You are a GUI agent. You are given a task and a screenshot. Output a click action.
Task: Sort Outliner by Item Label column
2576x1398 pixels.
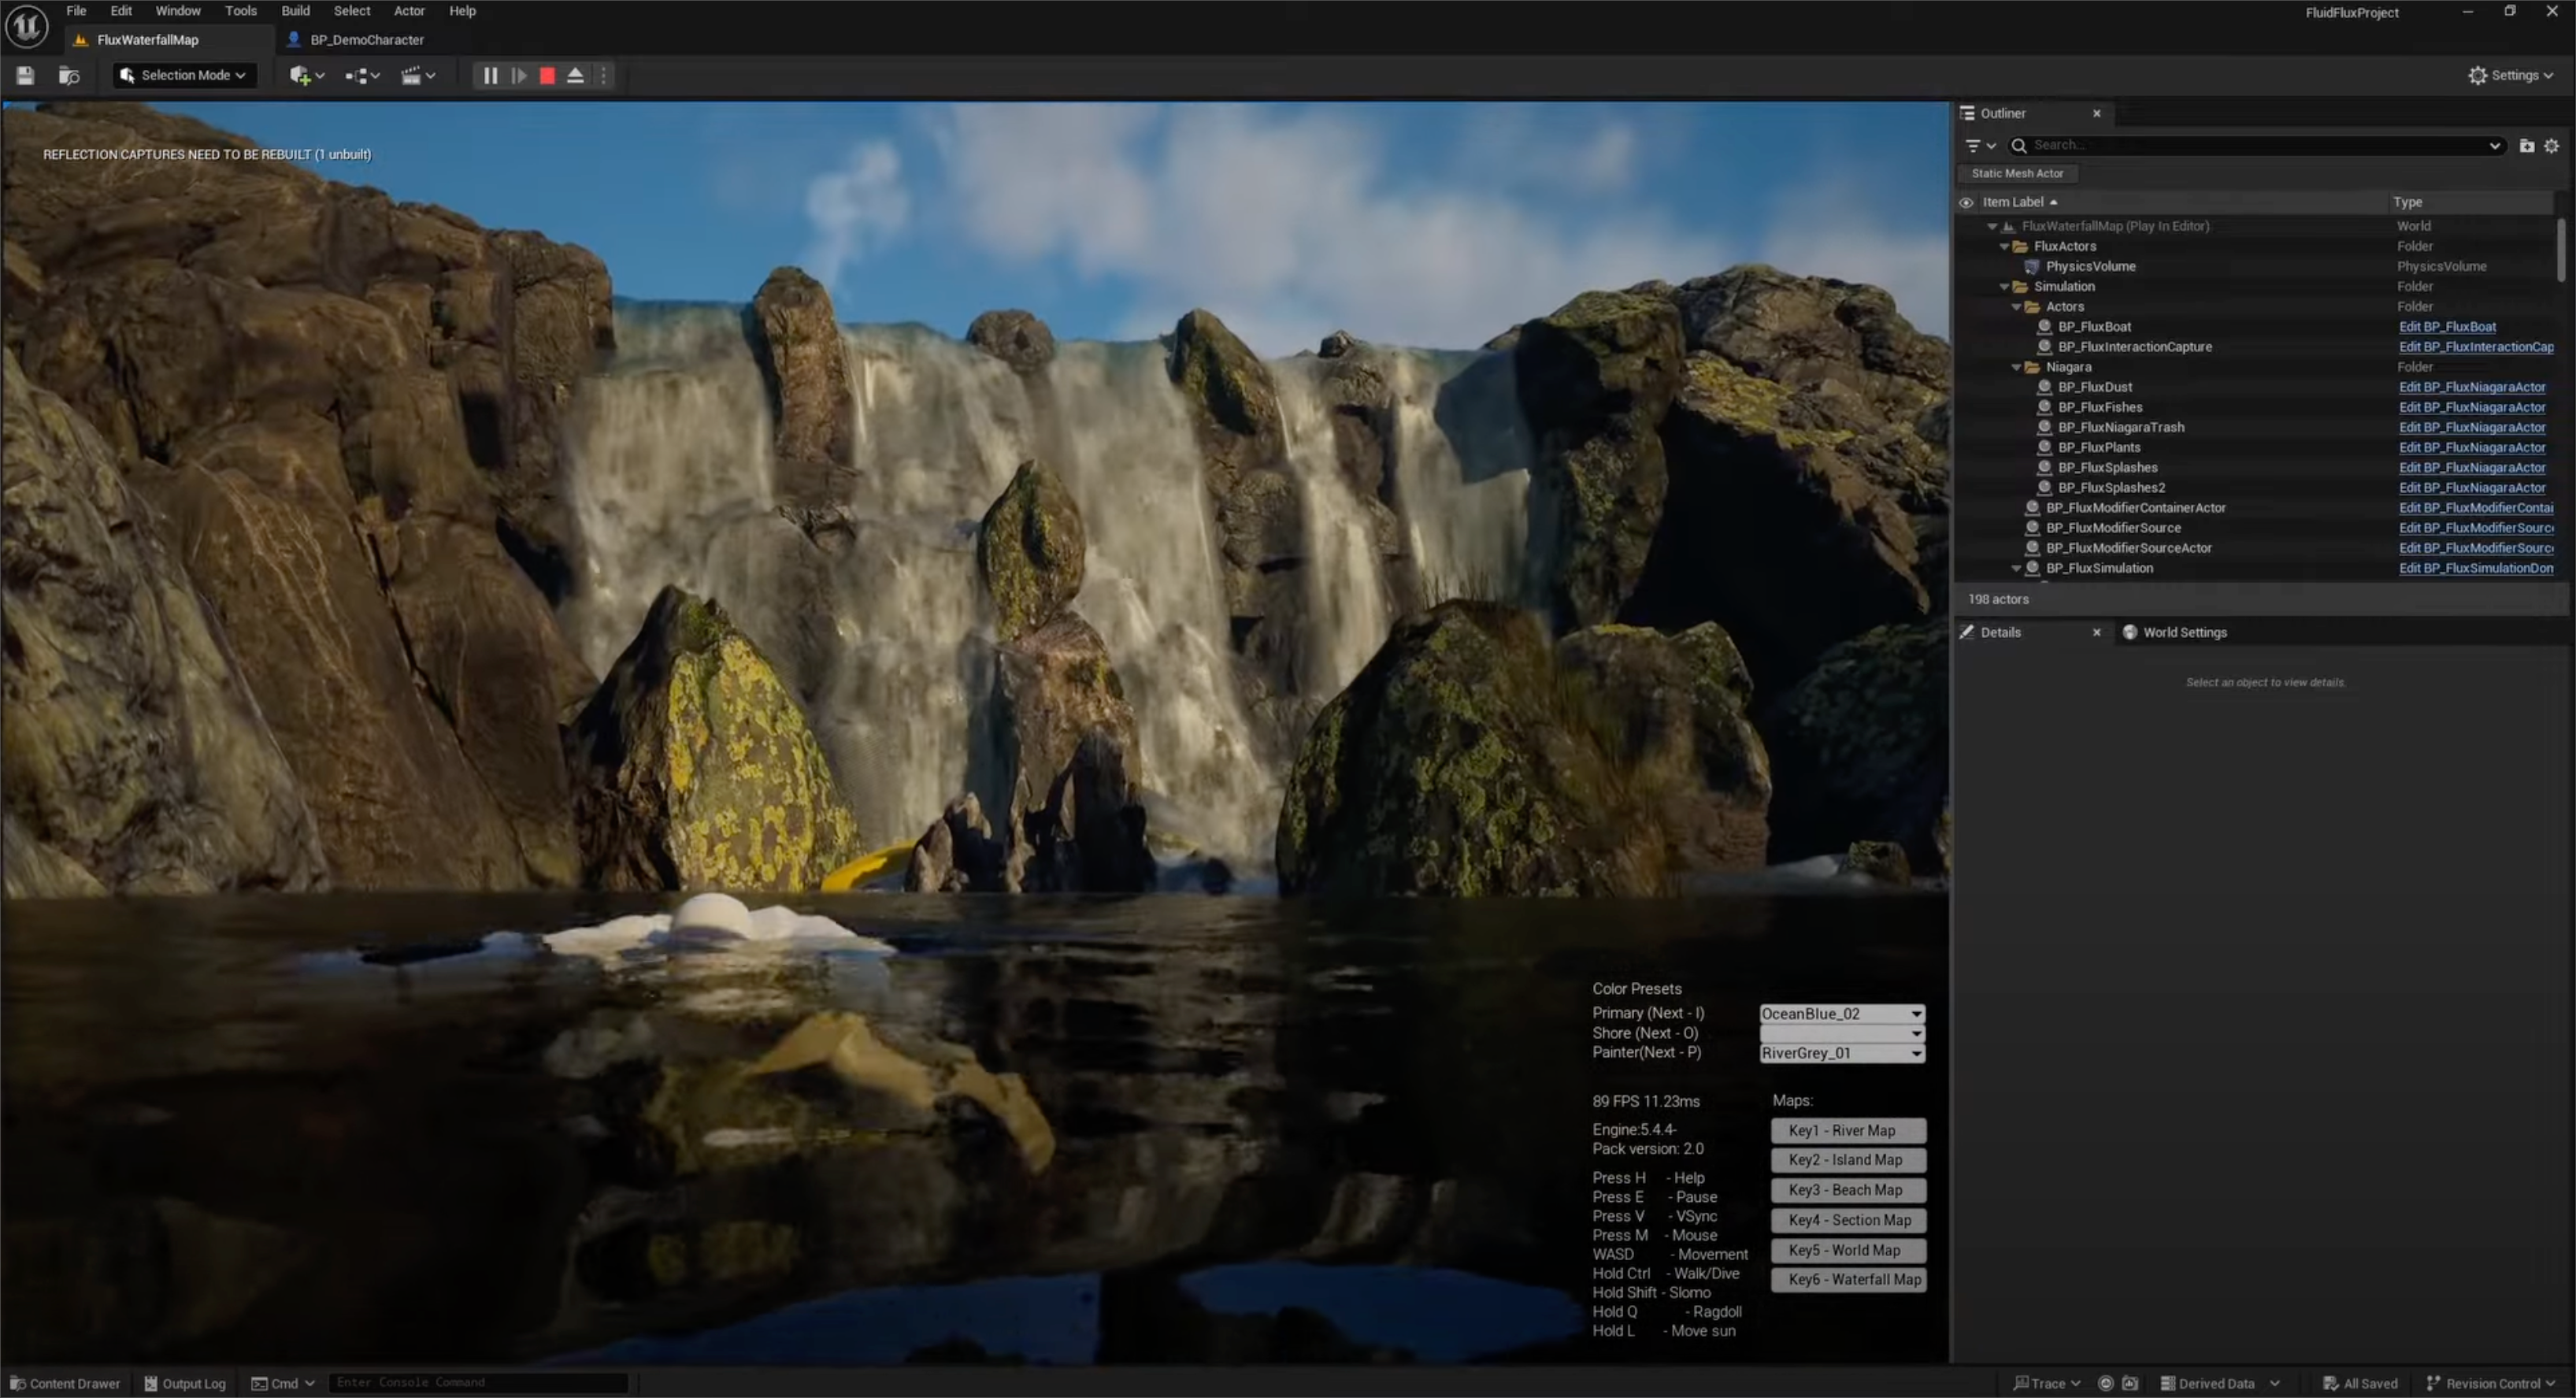pos(2013,202)
